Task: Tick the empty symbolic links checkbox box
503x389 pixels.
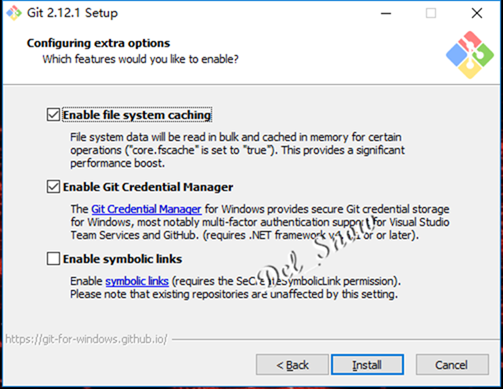Action: click(x=53, y=259)
